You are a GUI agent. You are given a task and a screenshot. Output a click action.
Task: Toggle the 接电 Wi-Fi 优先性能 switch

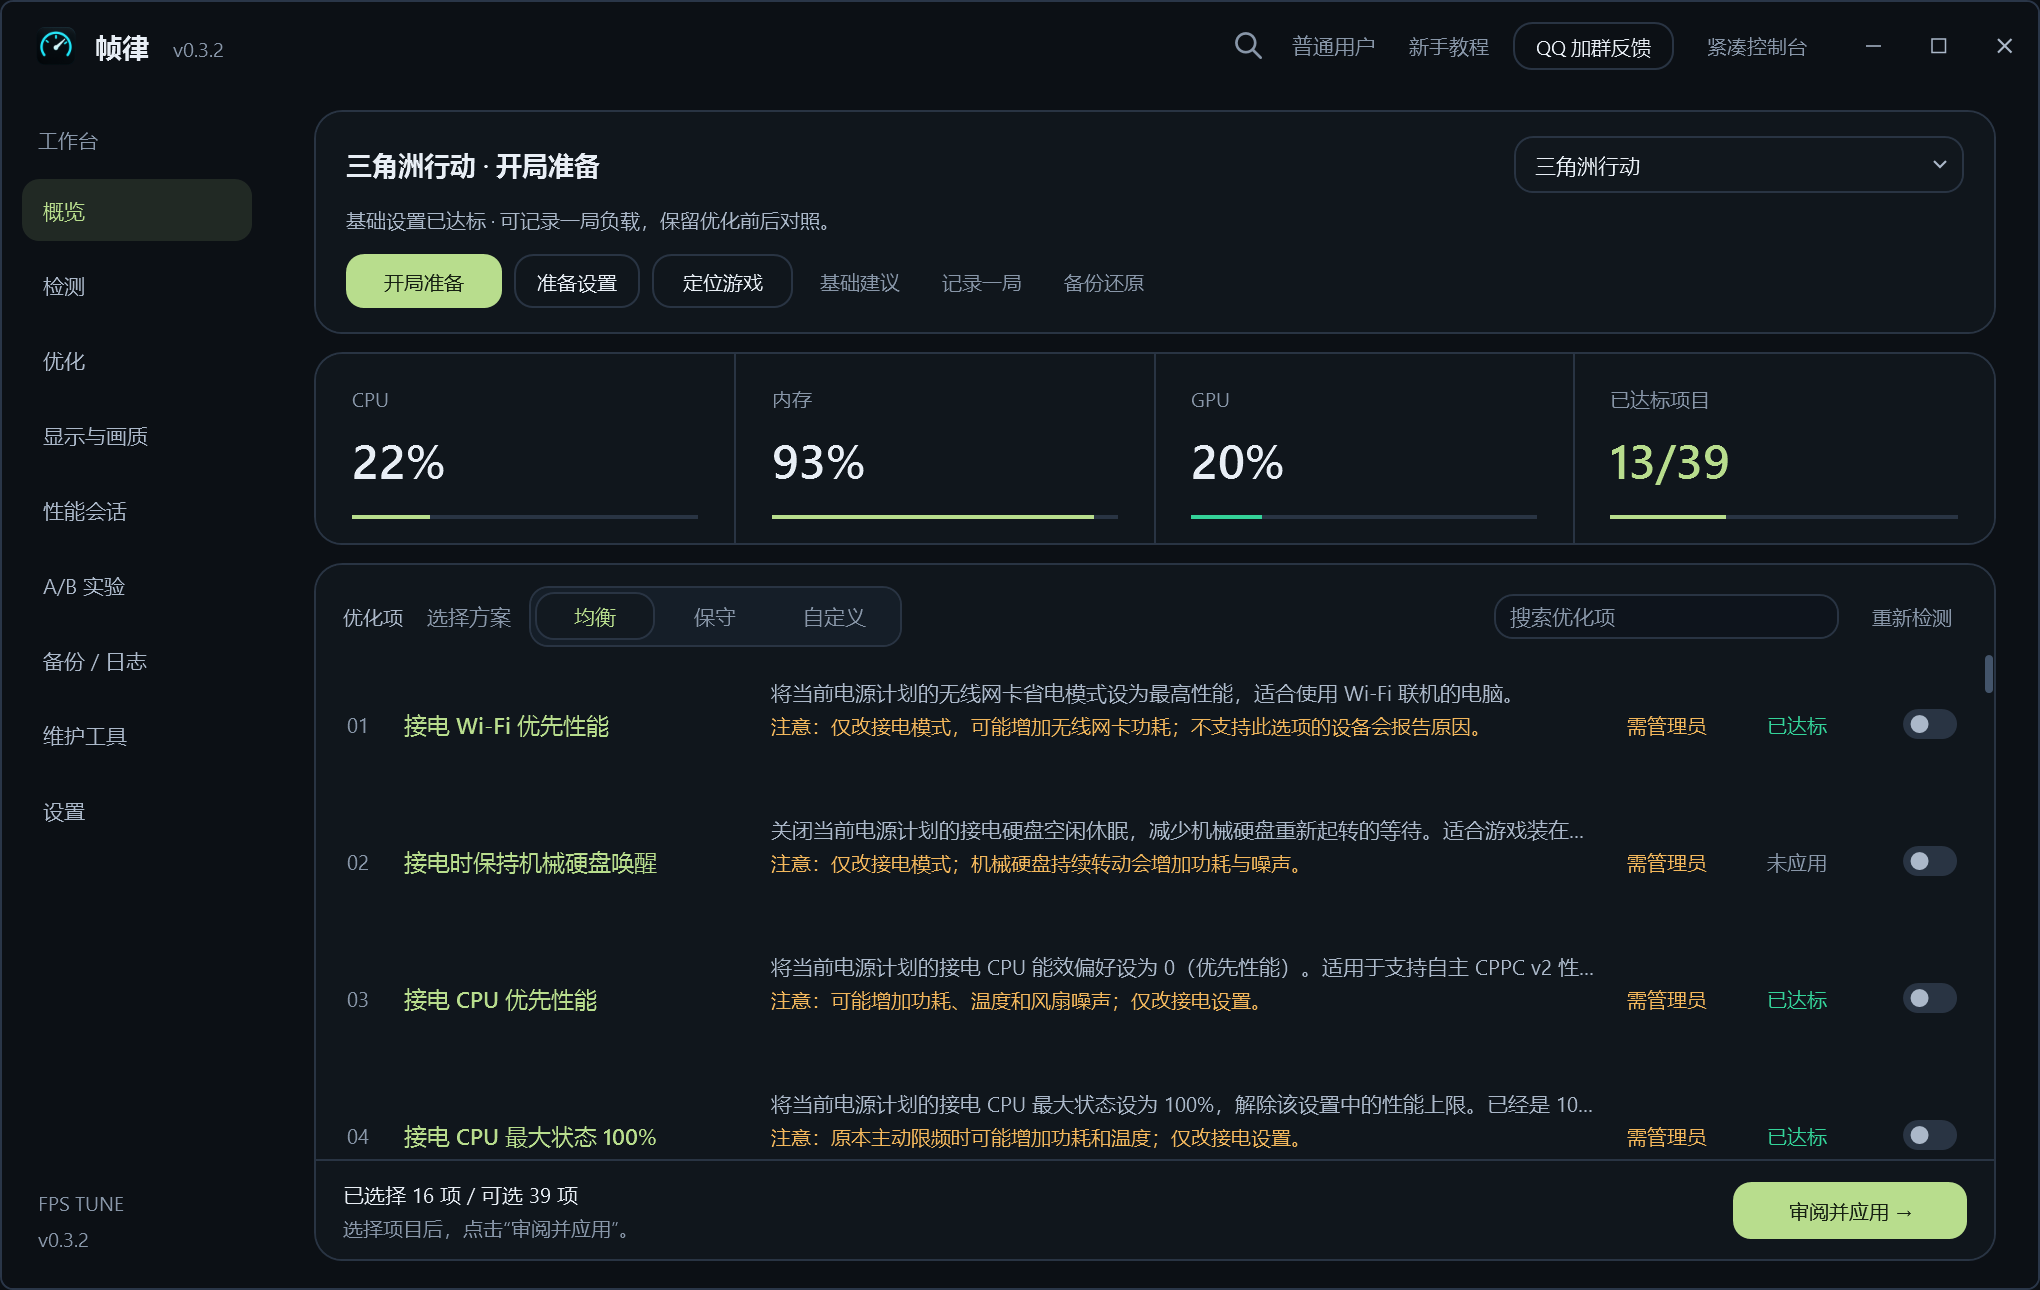coord(1929,724)
